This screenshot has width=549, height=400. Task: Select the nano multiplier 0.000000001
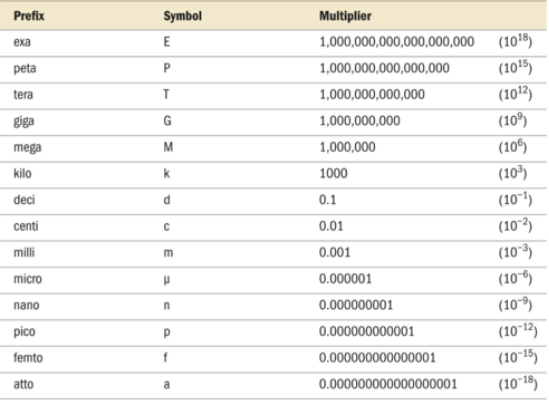click(356, 305)
